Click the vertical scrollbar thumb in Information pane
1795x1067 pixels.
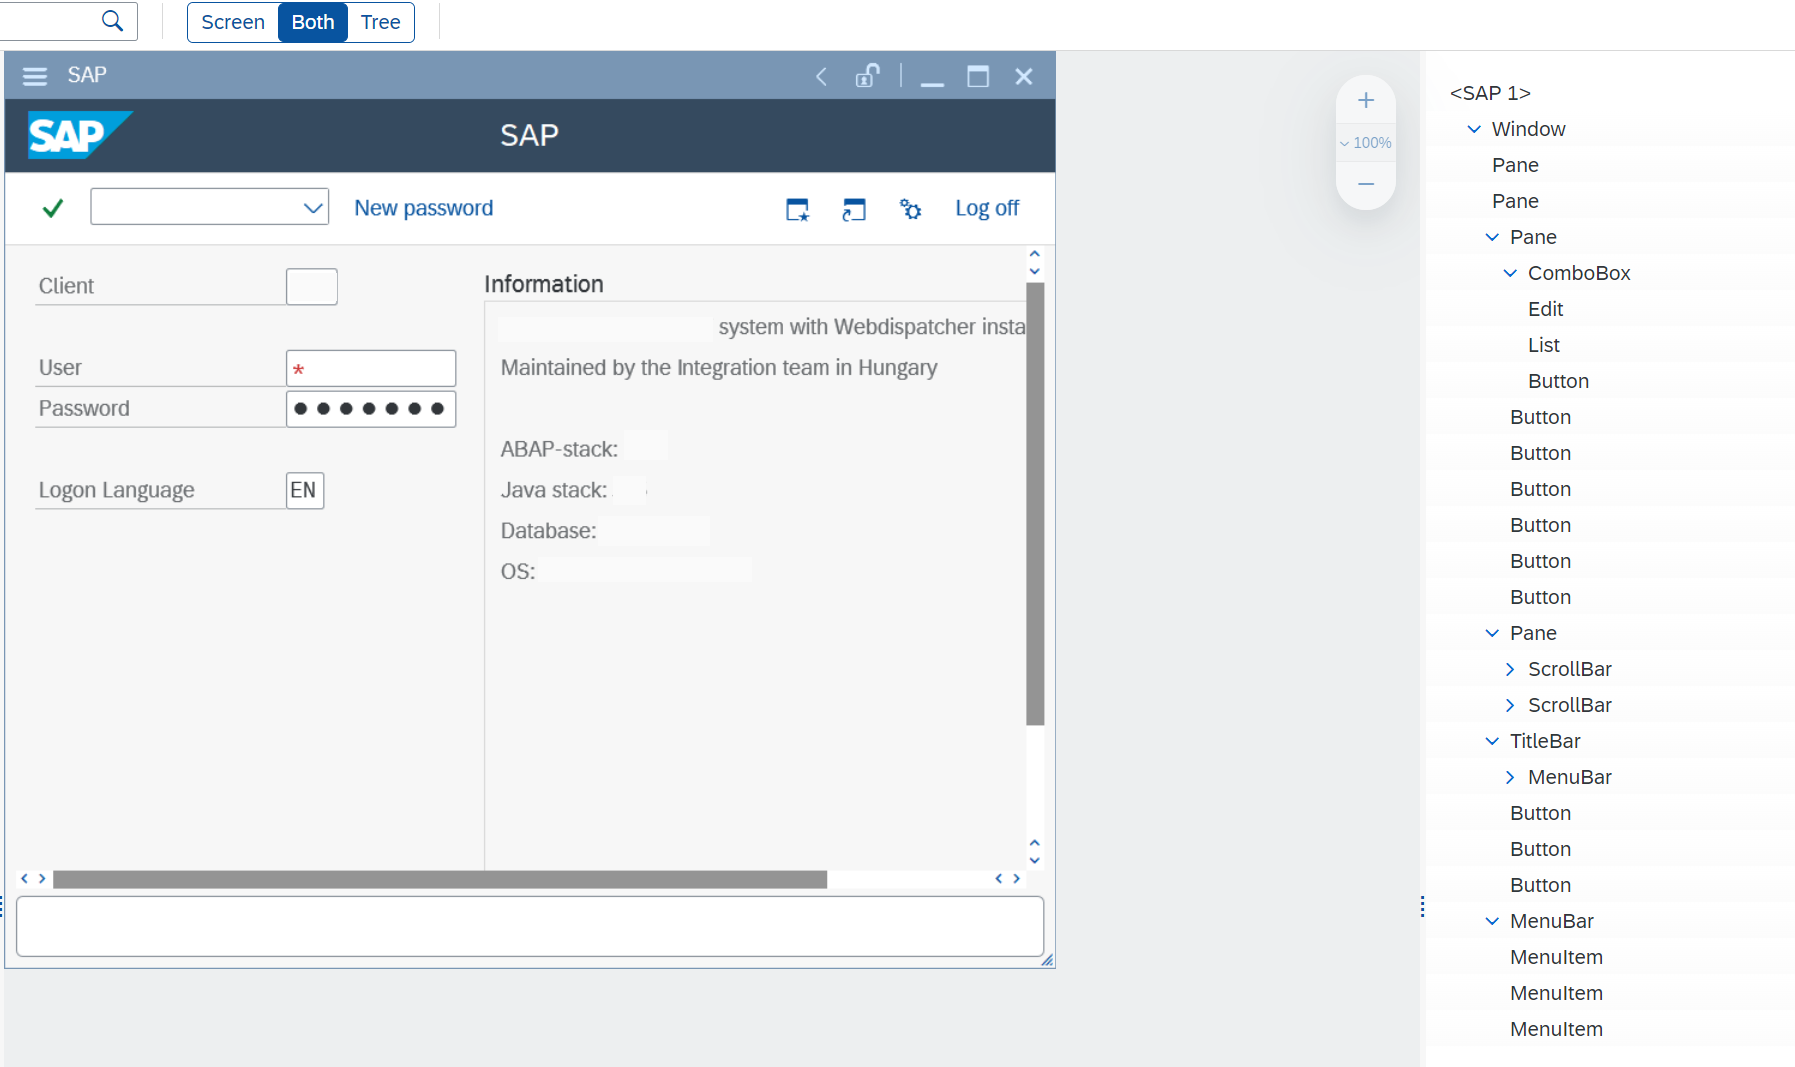click(x=1035, y=504)
